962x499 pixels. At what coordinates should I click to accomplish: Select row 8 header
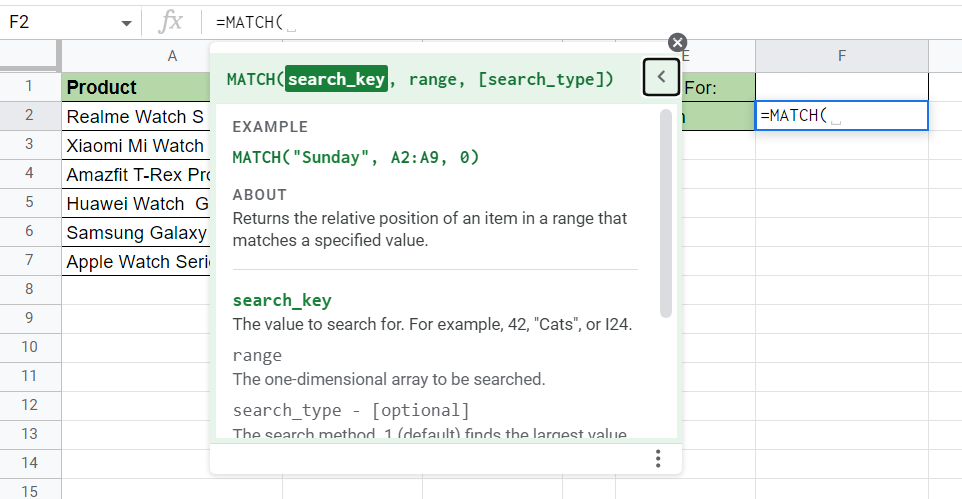click(29, 289)
